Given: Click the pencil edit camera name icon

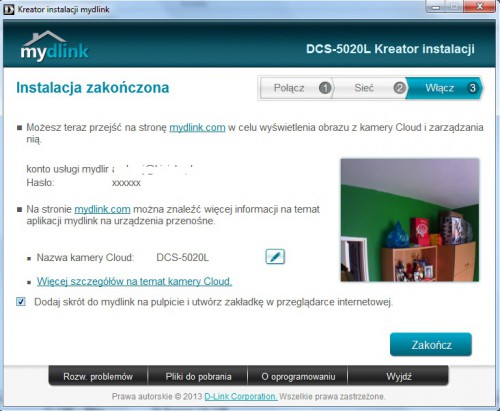Looking at the screenshot, I should 275,257.
